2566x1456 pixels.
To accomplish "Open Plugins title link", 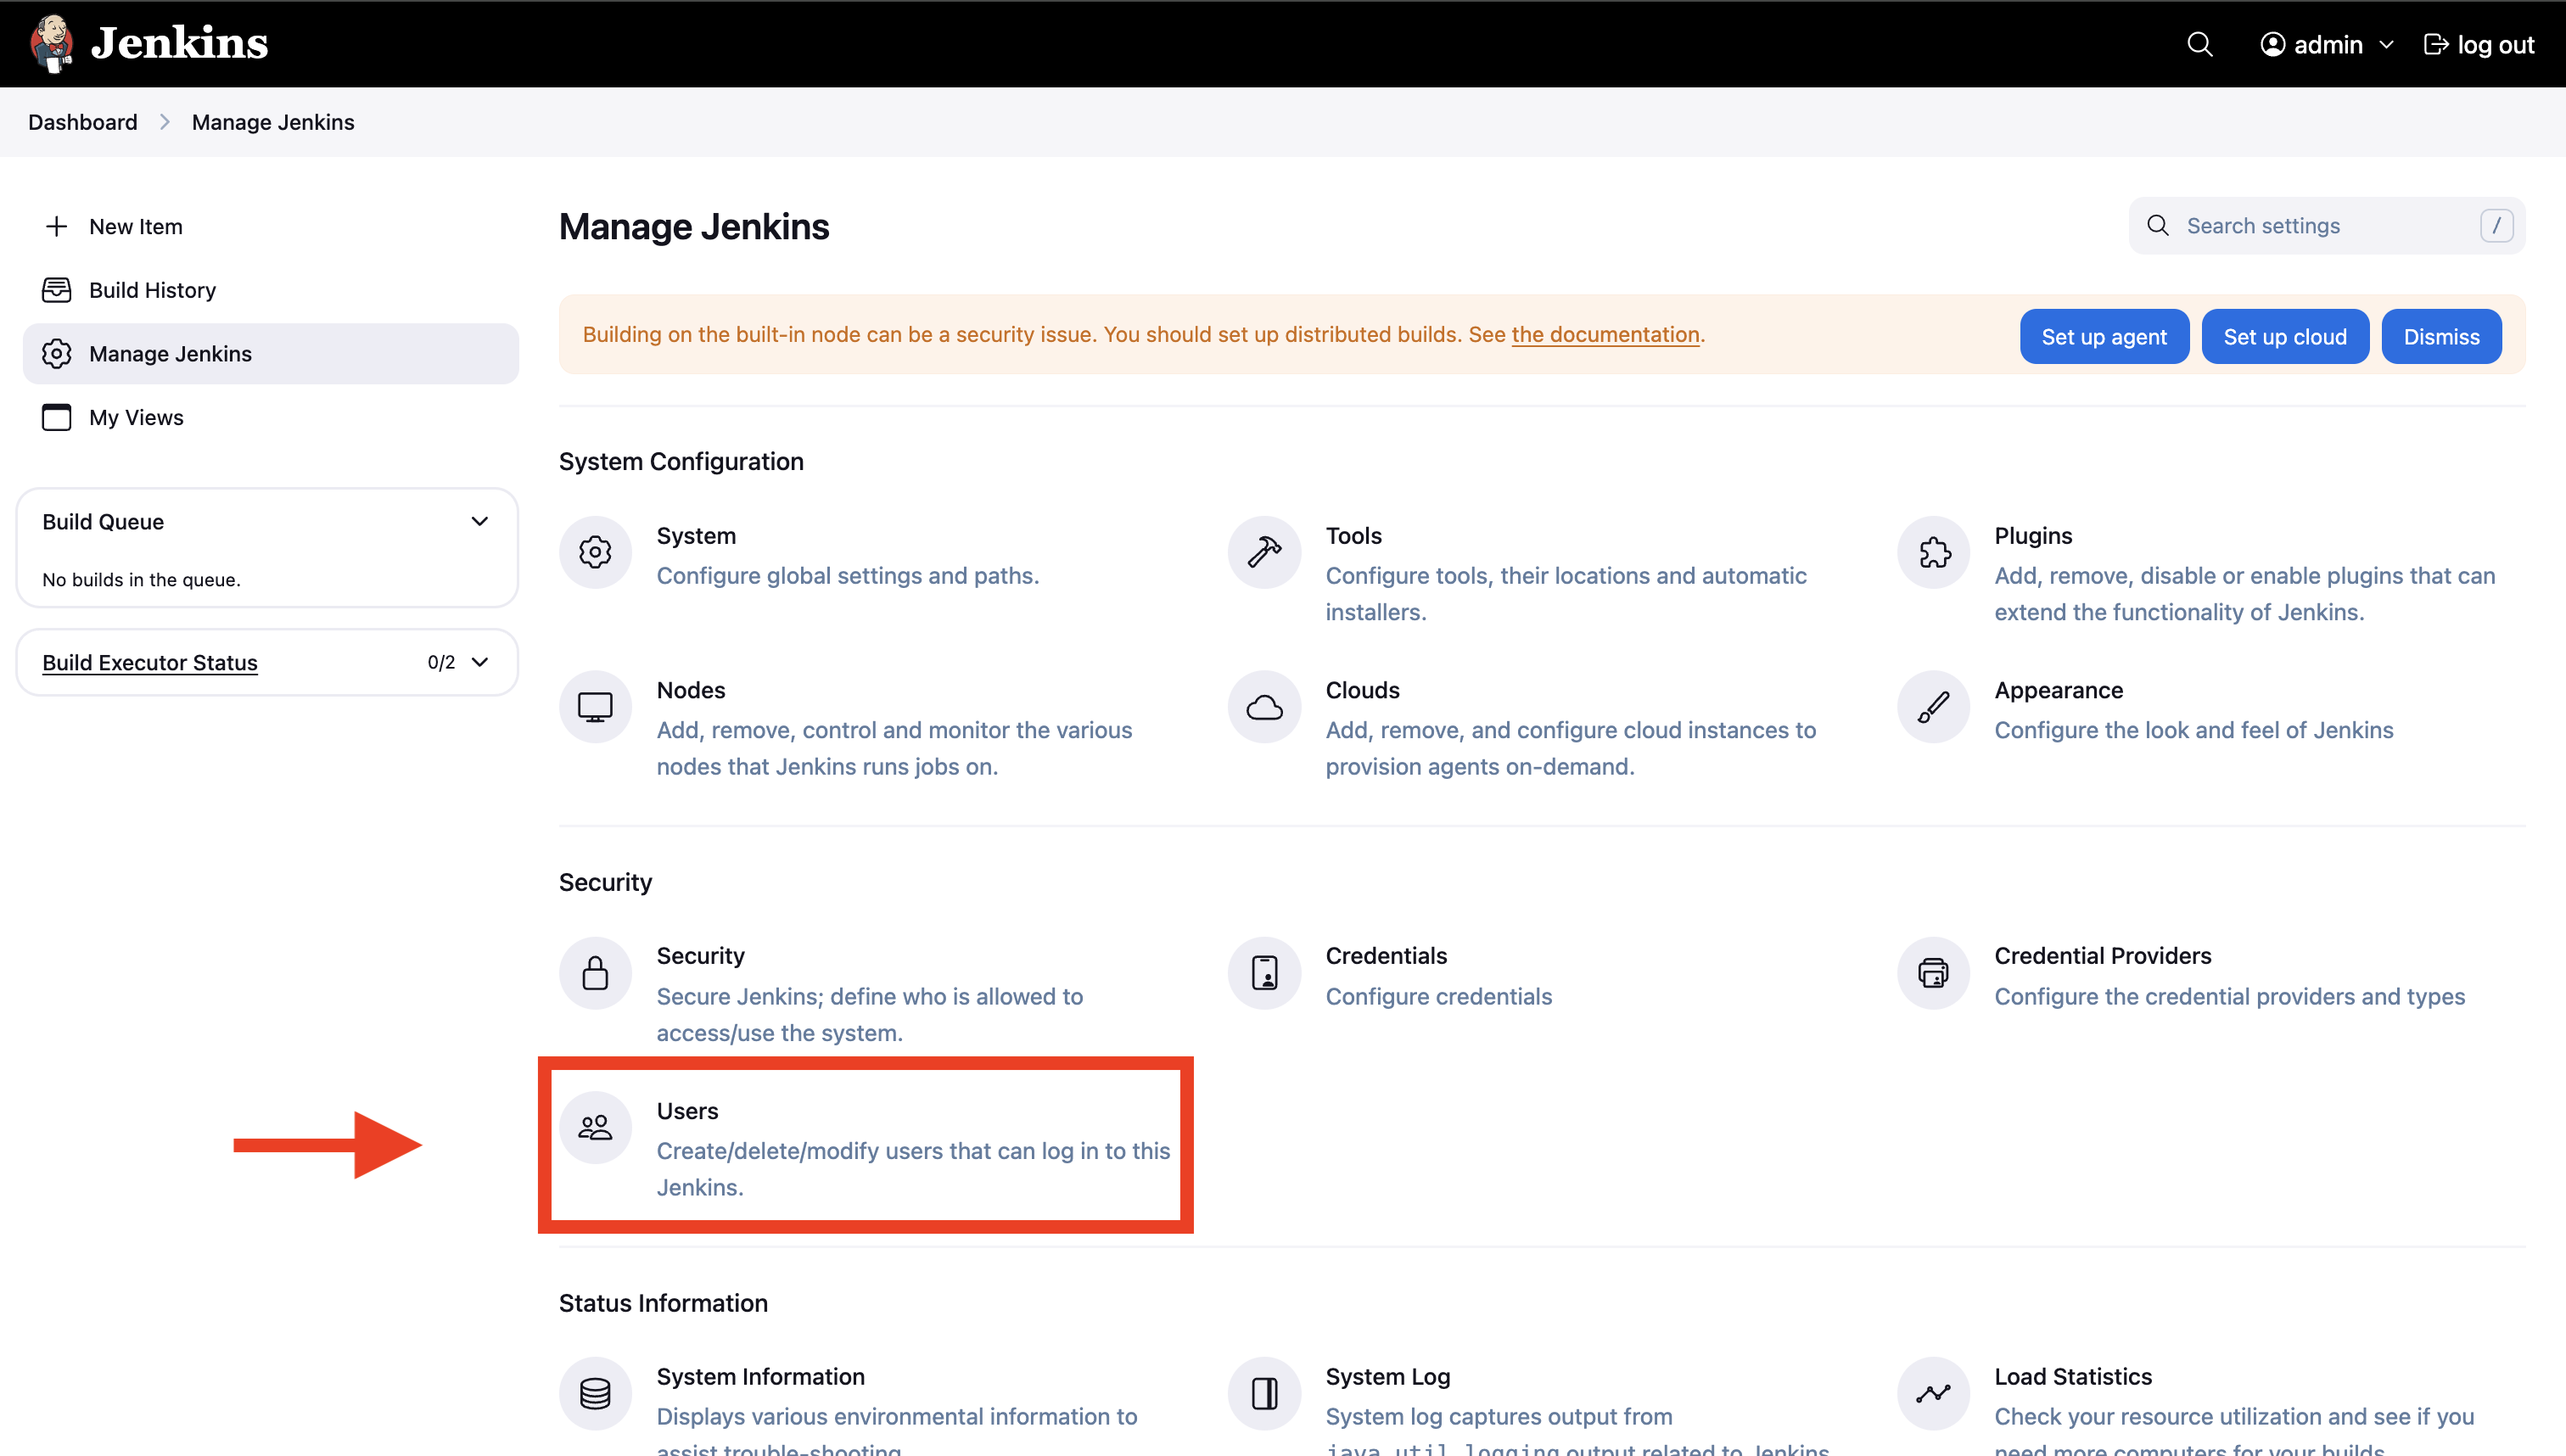I will (x=2033, y=536).
